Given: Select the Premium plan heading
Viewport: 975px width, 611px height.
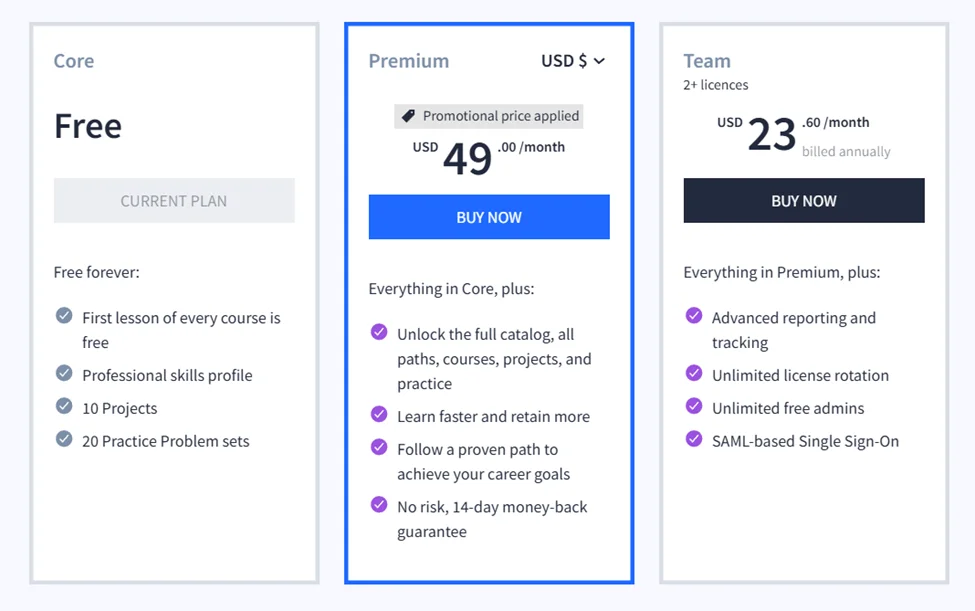Looking at the screenshot, I should tap(408, 61).
